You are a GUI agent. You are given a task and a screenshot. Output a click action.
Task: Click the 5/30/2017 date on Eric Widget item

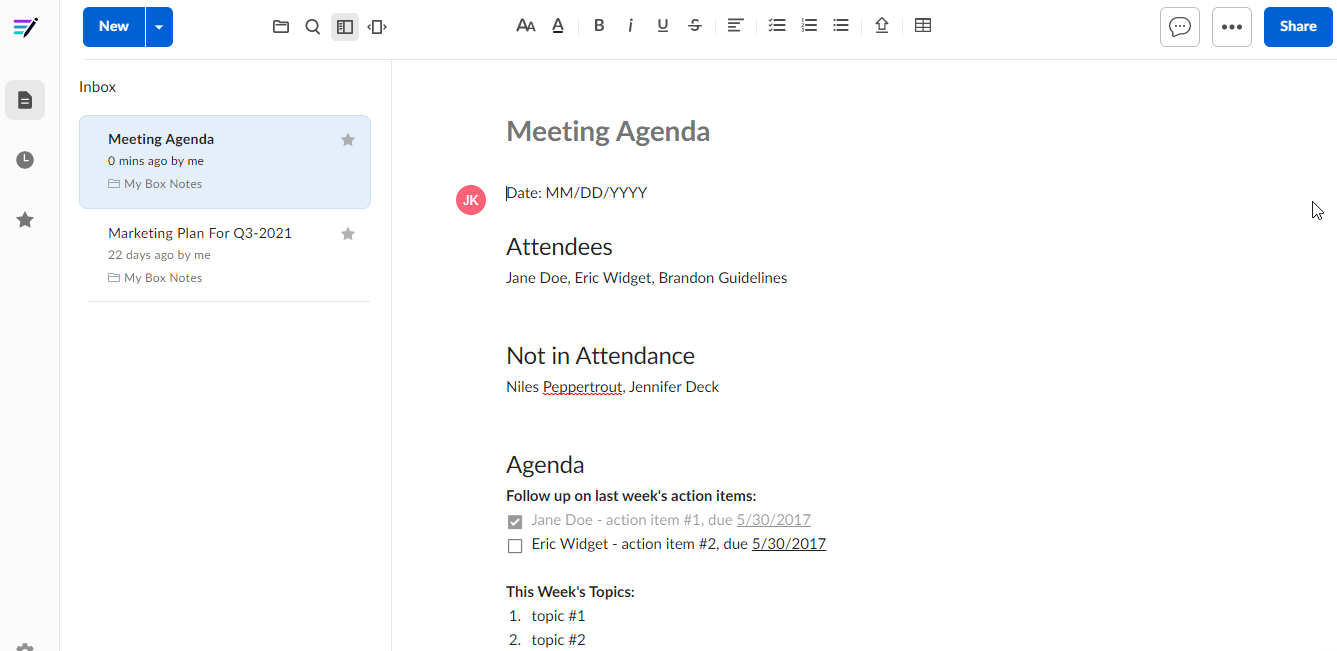click(789, 544)
